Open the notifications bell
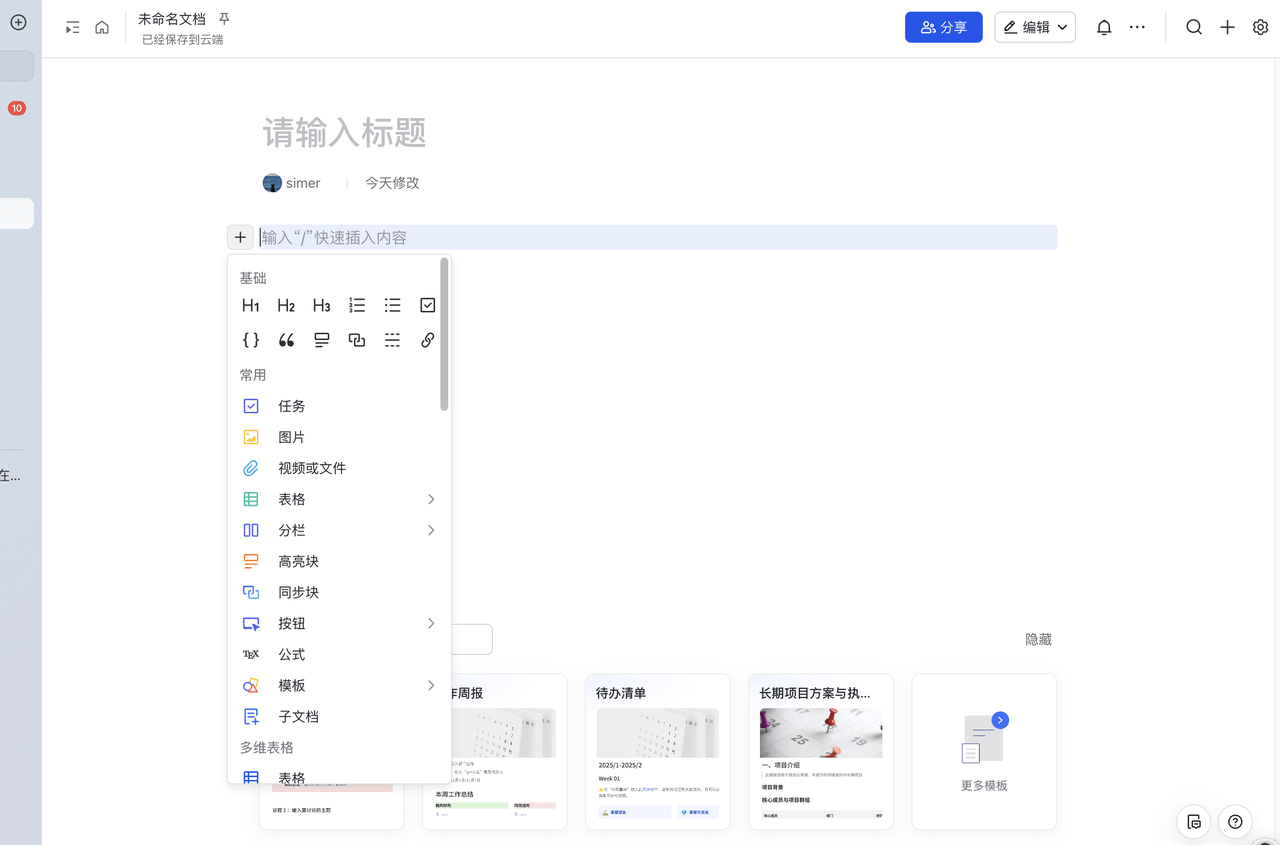The width and height of the screenshot is (1280, 845). coord(1104,28)
